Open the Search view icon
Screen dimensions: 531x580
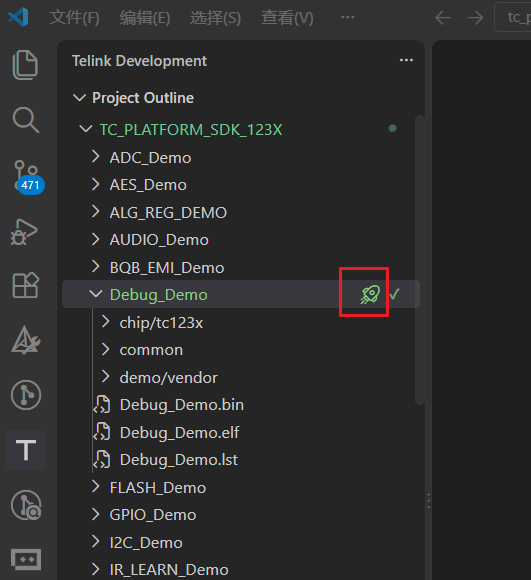26,120
